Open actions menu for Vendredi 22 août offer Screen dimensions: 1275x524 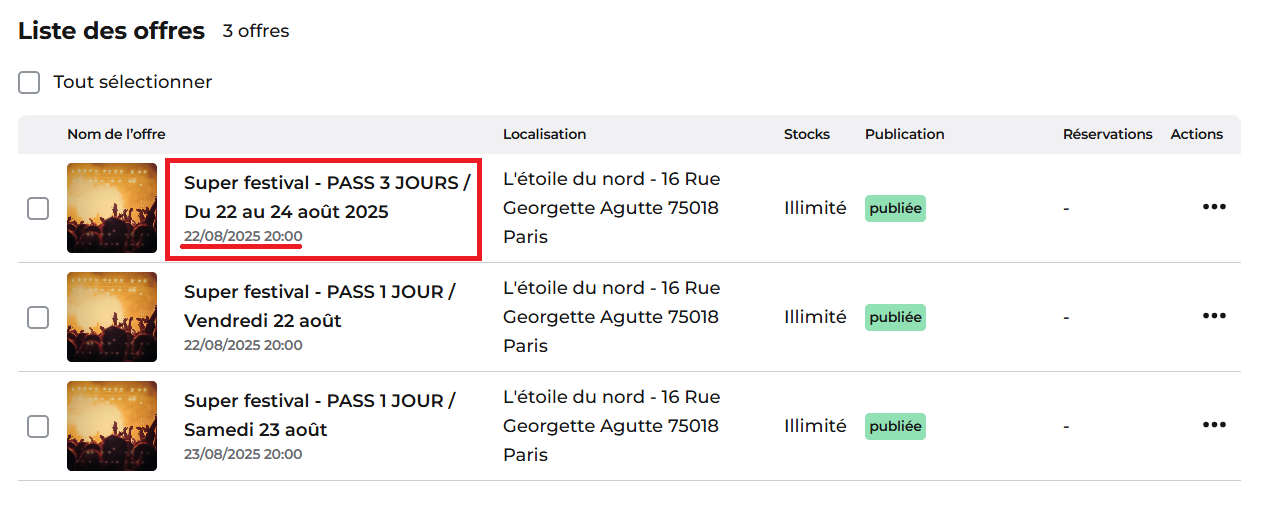click(1214, 316)
